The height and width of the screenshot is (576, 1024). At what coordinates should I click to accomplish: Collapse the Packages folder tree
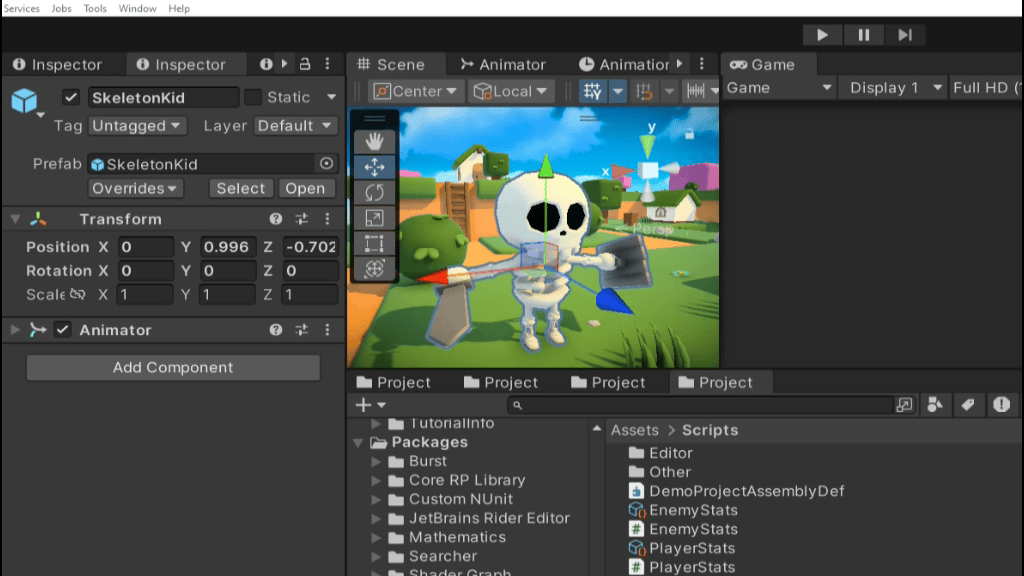click(358, 443)
